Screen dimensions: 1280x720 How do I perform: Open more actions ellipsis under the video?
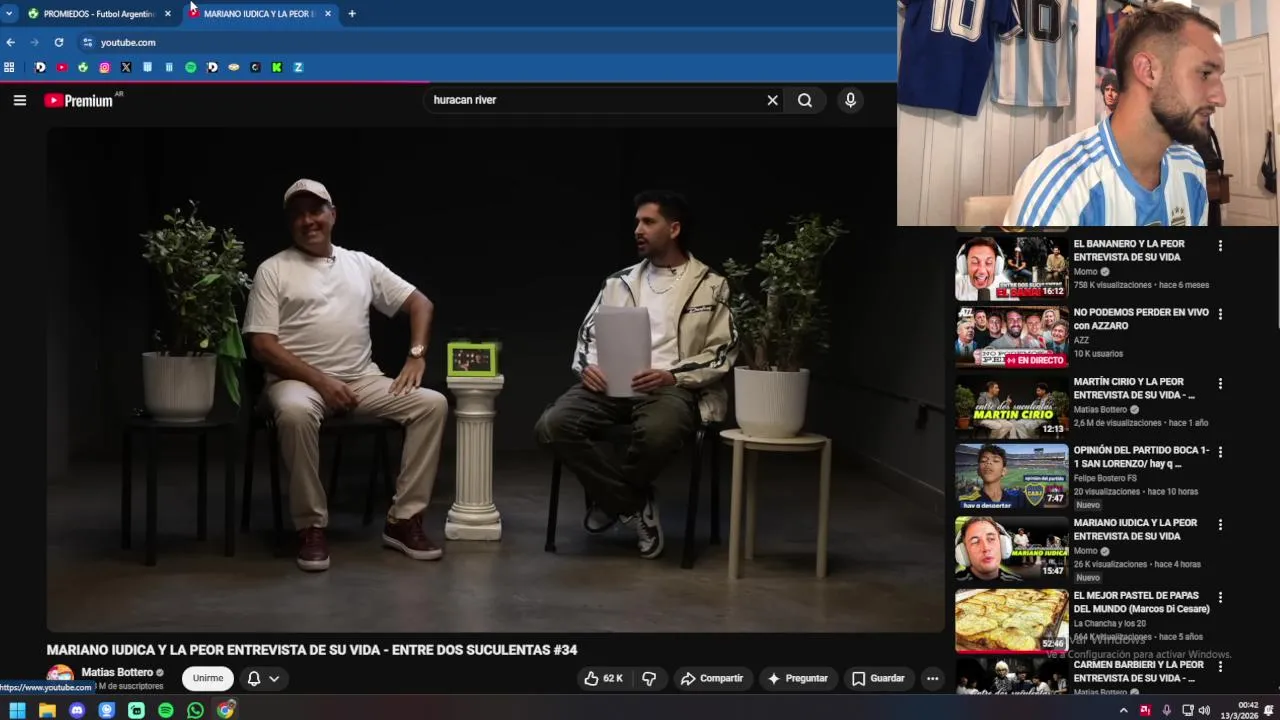tap(932, 678)
